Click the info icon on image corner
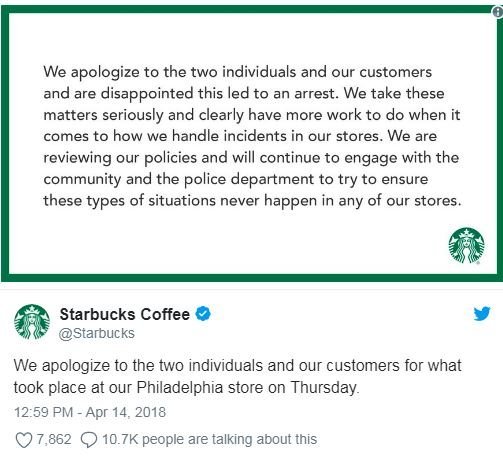Viewport: 503px width, 461px height. tap(498, 12)
